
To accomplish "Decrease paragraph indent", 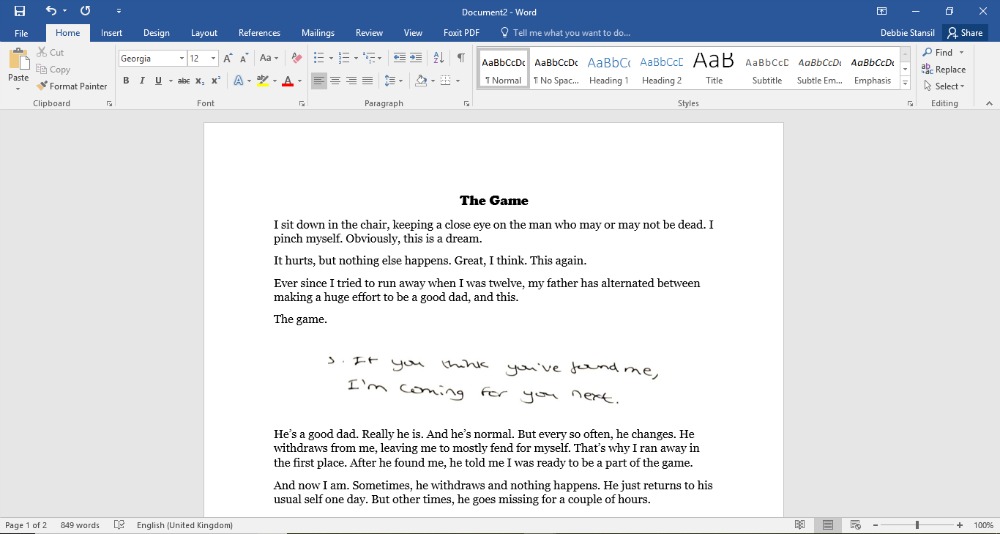I will (399, 58).
